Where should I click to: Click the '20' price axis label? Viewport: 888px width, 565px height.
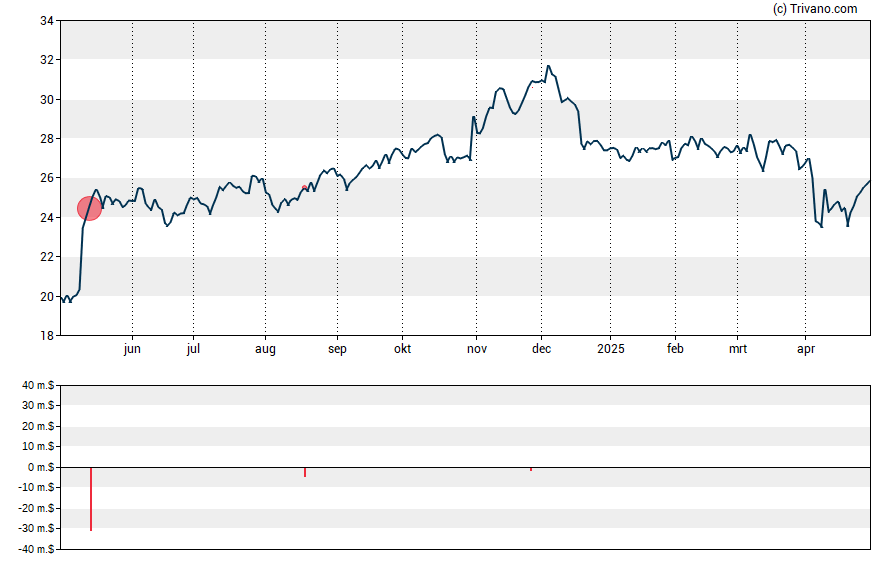tap(47, 296)
